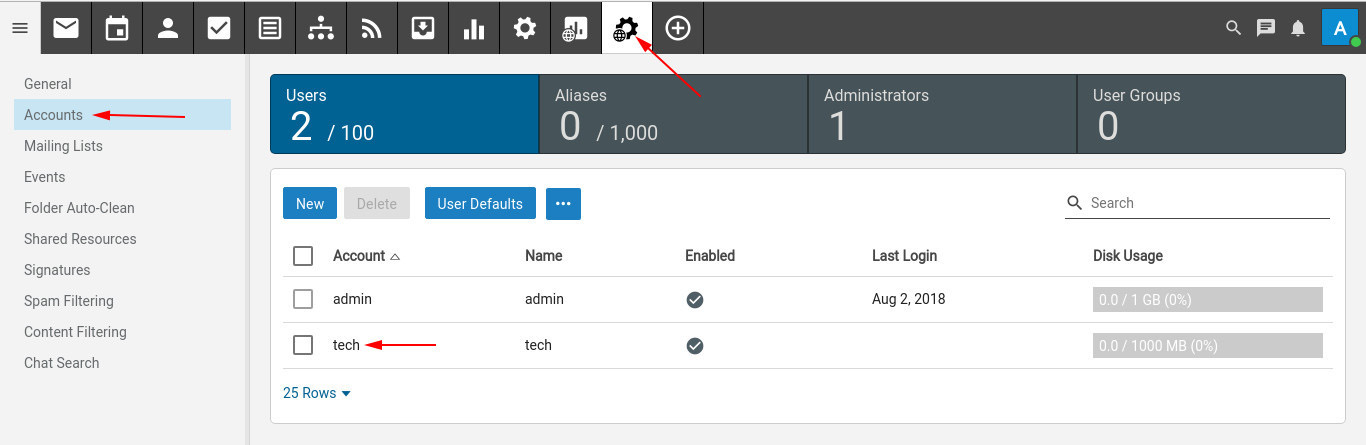Click the New account button
Screen dimensions: 1366x445
tap(310, 204)
